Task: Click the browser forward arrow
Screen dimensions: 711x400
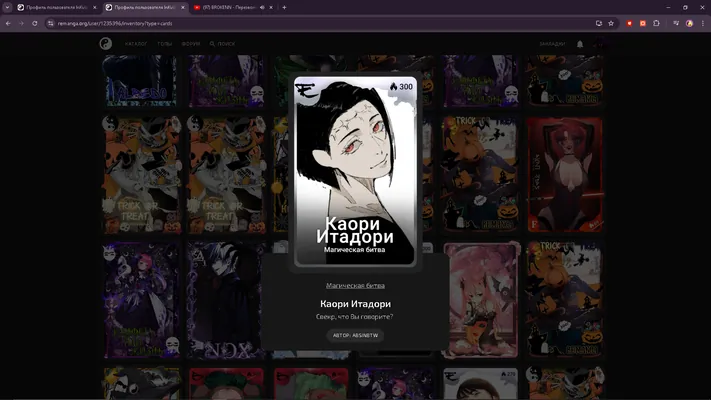Action: click(x=21, y=23)
